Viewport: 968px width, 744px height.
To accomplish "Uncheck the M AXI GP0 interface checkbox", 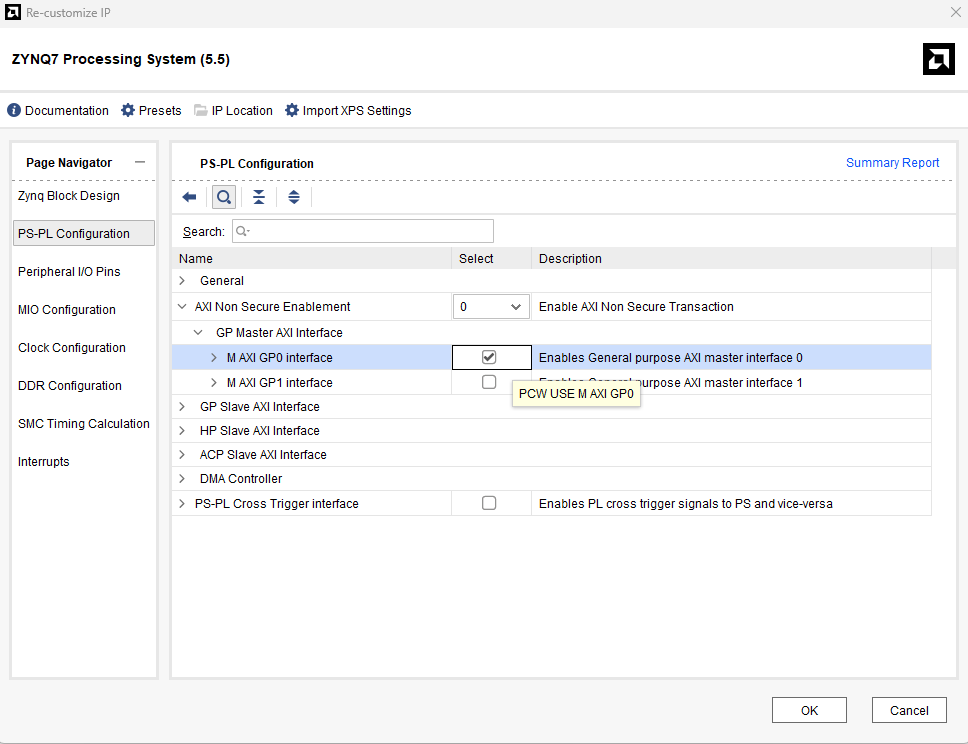I will pos(489,357).
